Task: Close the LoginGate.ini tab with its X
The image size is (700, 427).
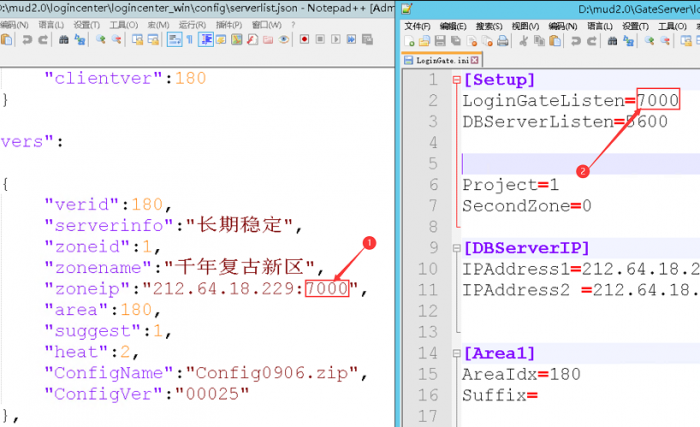Action: tap(477, 60)
